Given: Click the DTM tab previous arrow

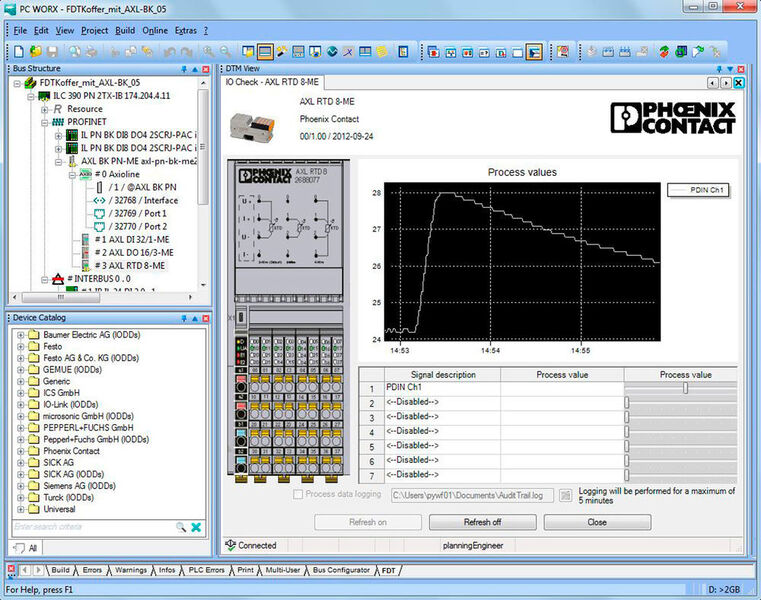Looking at the screenshot, I should point(712,83).
